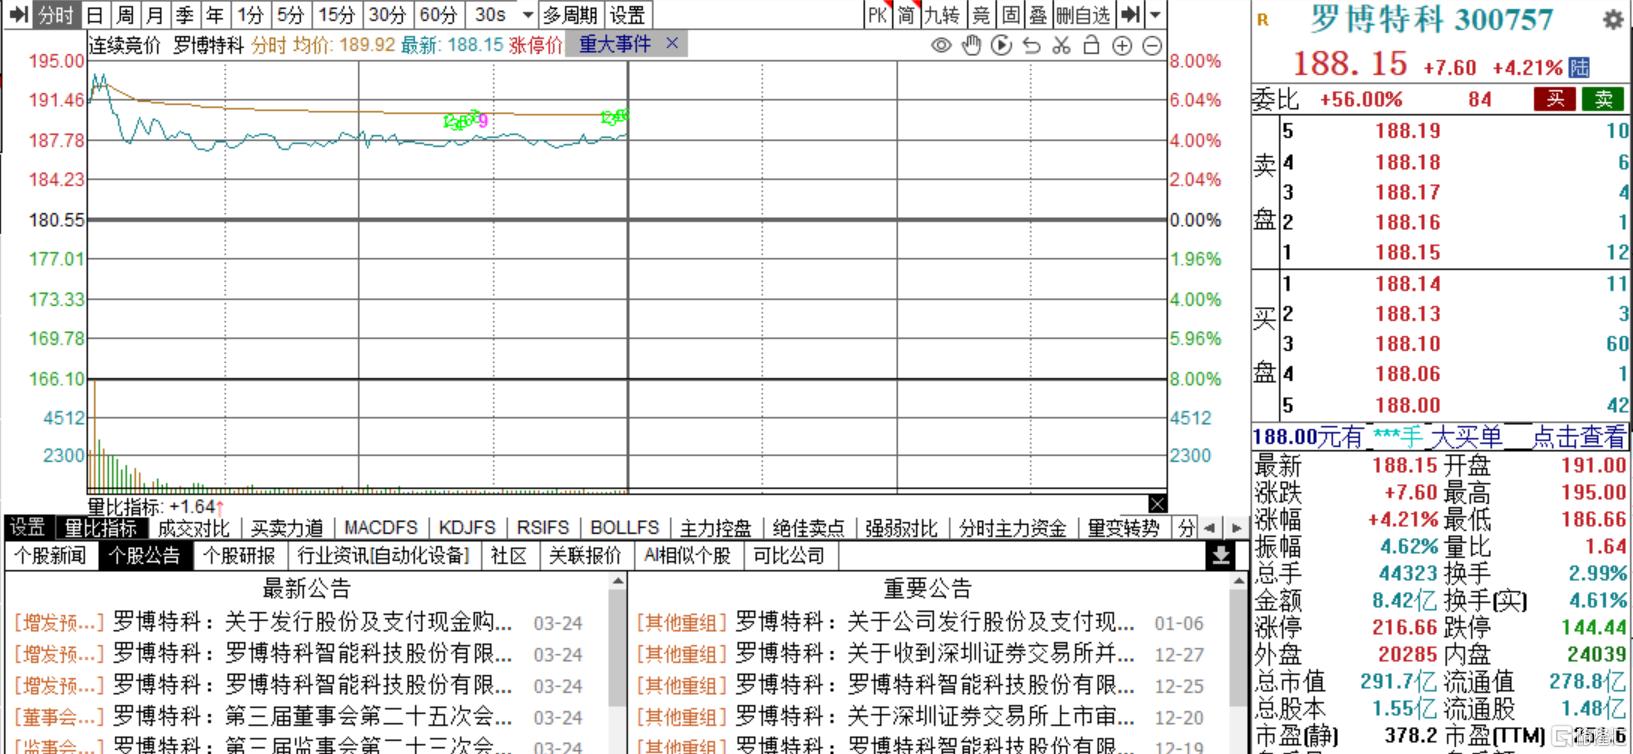Start the replay playback icon
This screenshot has height=754, width=1633.
(1001, 46)
